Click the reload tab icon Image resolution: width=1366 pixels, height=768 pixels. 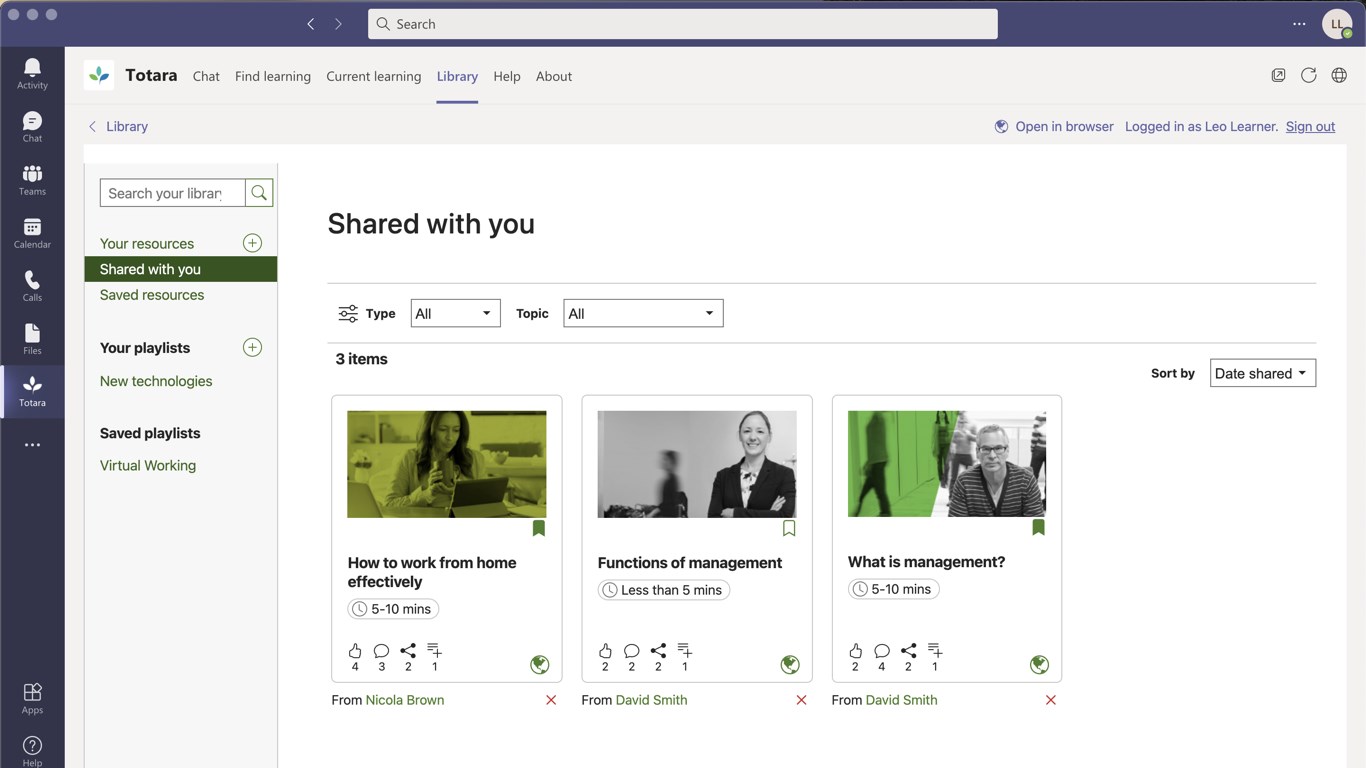(1308, 75)
